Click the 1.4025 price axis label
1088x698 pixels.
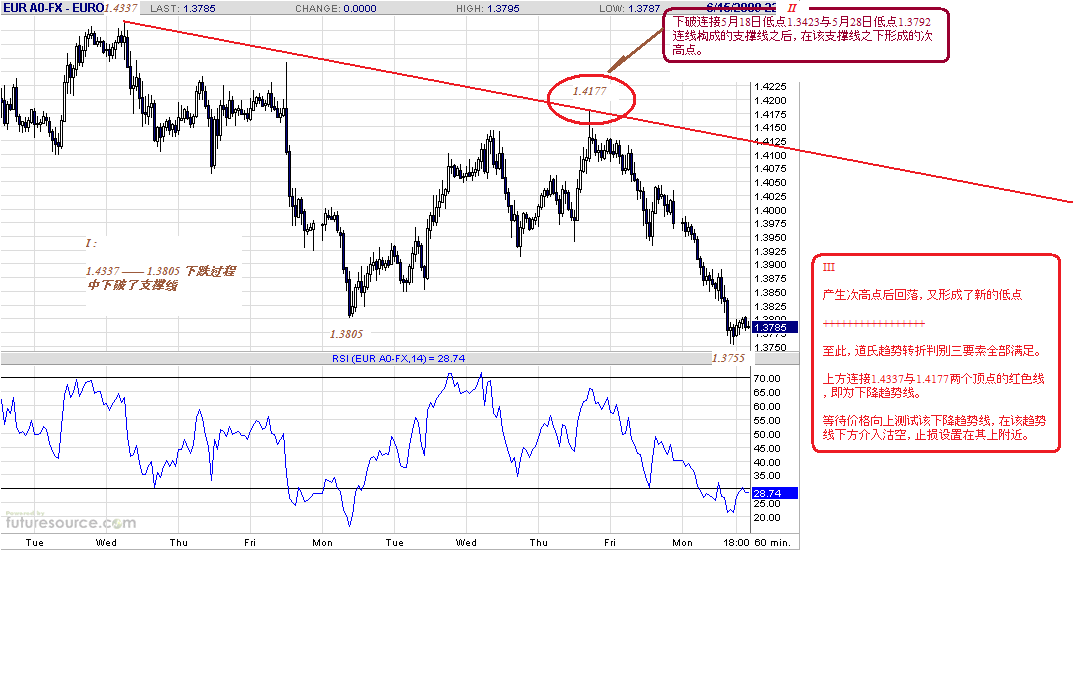[x=770, y=196]
